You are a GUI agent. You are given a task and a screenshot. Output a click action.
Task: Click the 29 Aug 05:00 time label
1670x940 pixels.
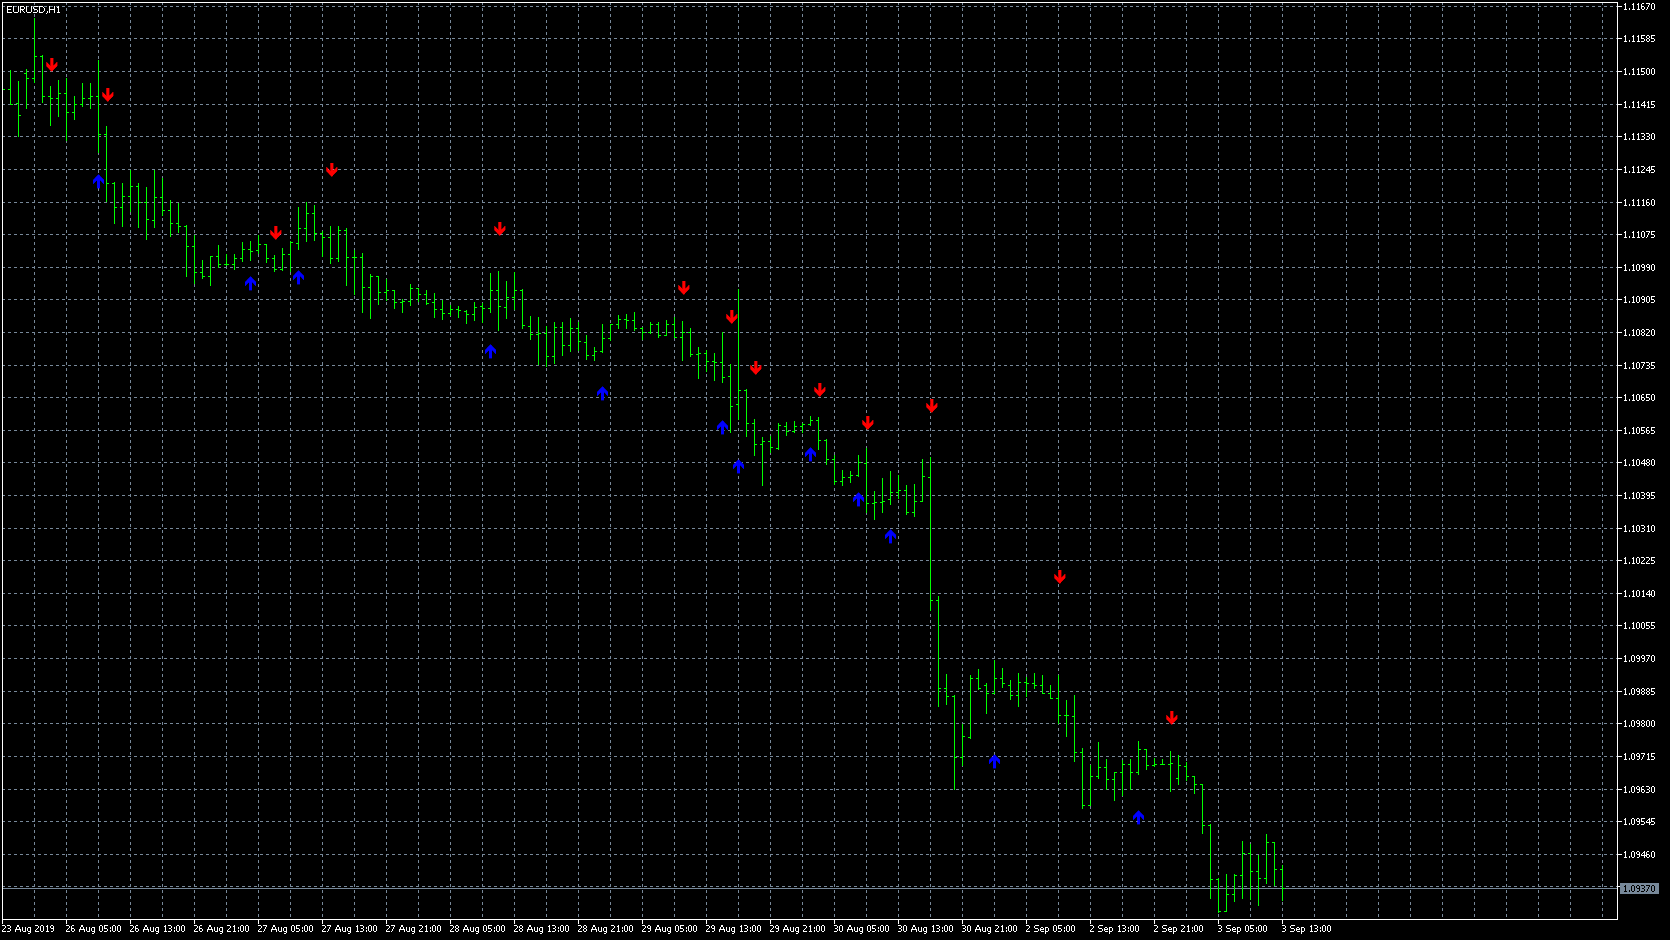coord(669,929)
